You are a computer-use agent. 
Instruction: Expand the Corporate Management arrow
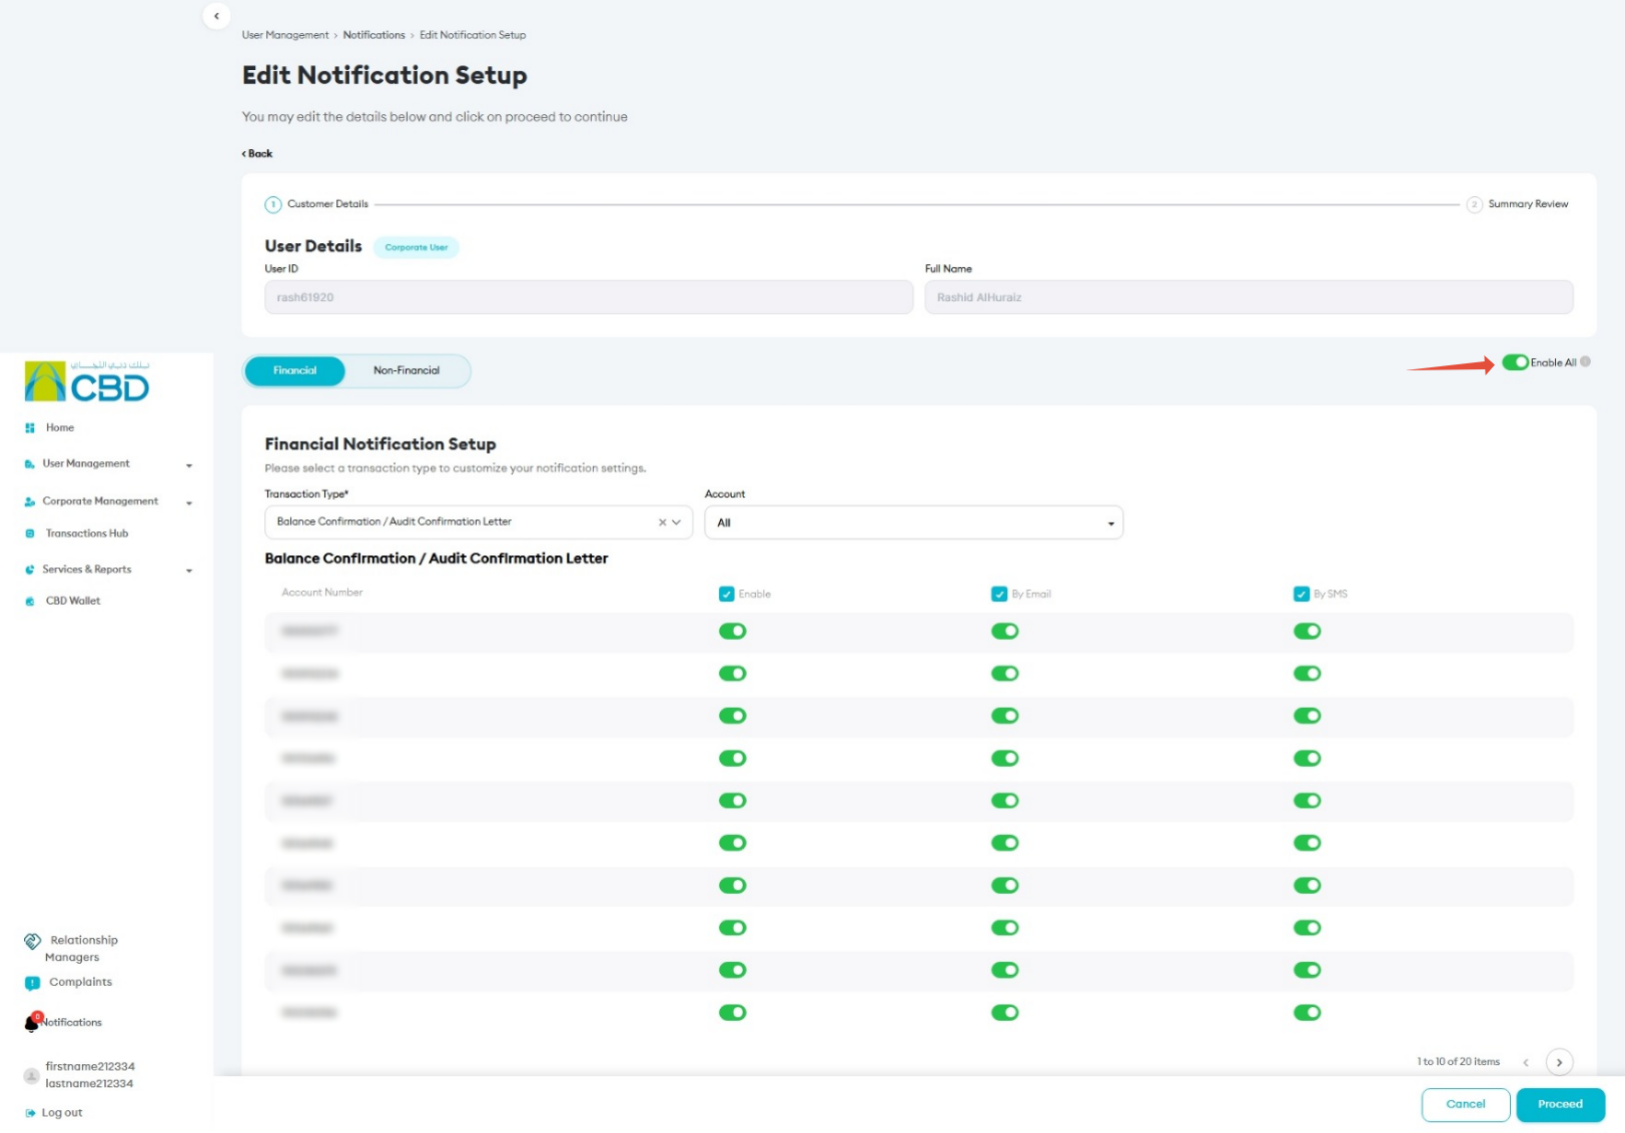[x=189, y=503]
